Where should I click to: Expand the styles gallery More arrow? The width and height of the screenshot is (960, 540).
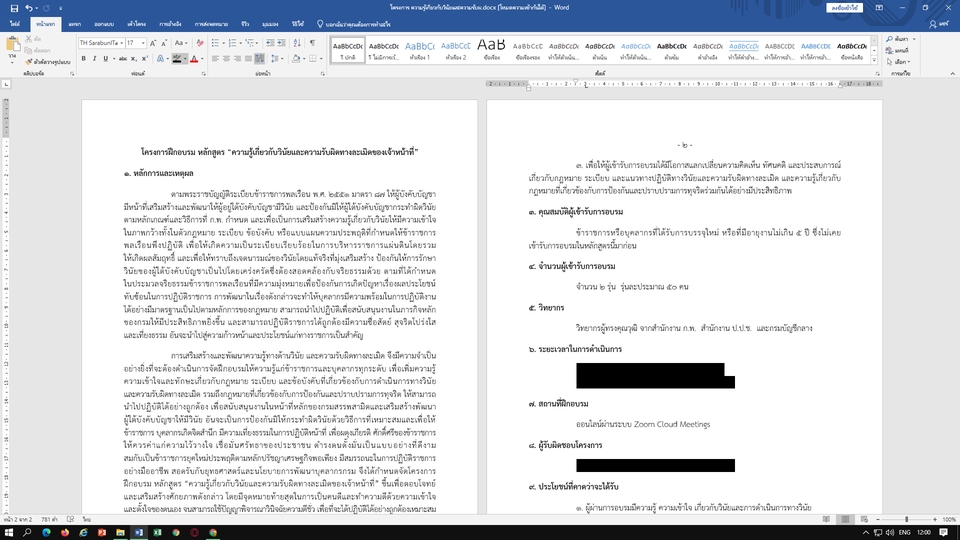click(874, 60)
